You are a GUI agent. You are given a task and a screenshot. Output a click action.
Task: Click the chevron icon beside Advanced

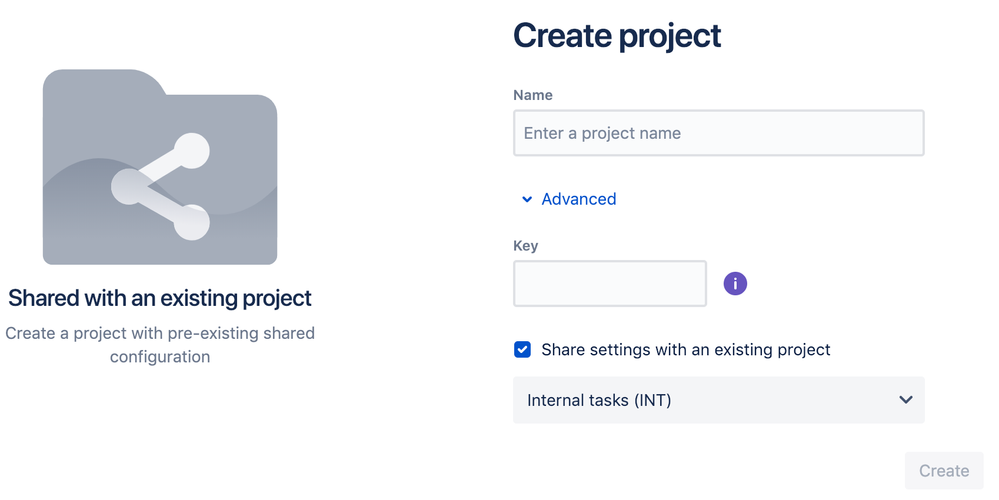tap(527, 200)
